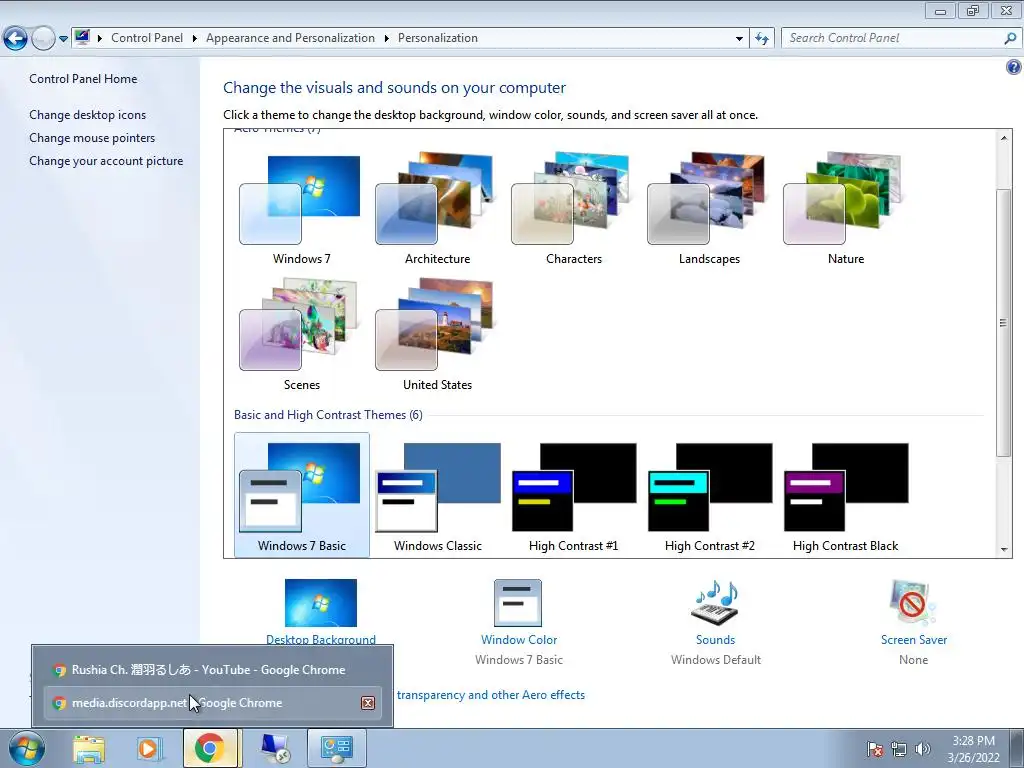Image resolution: width=1024 pixels, height=768 pixels.
Task: Open the clock showing 3:28 PM
Action: [x=973, y=749]
